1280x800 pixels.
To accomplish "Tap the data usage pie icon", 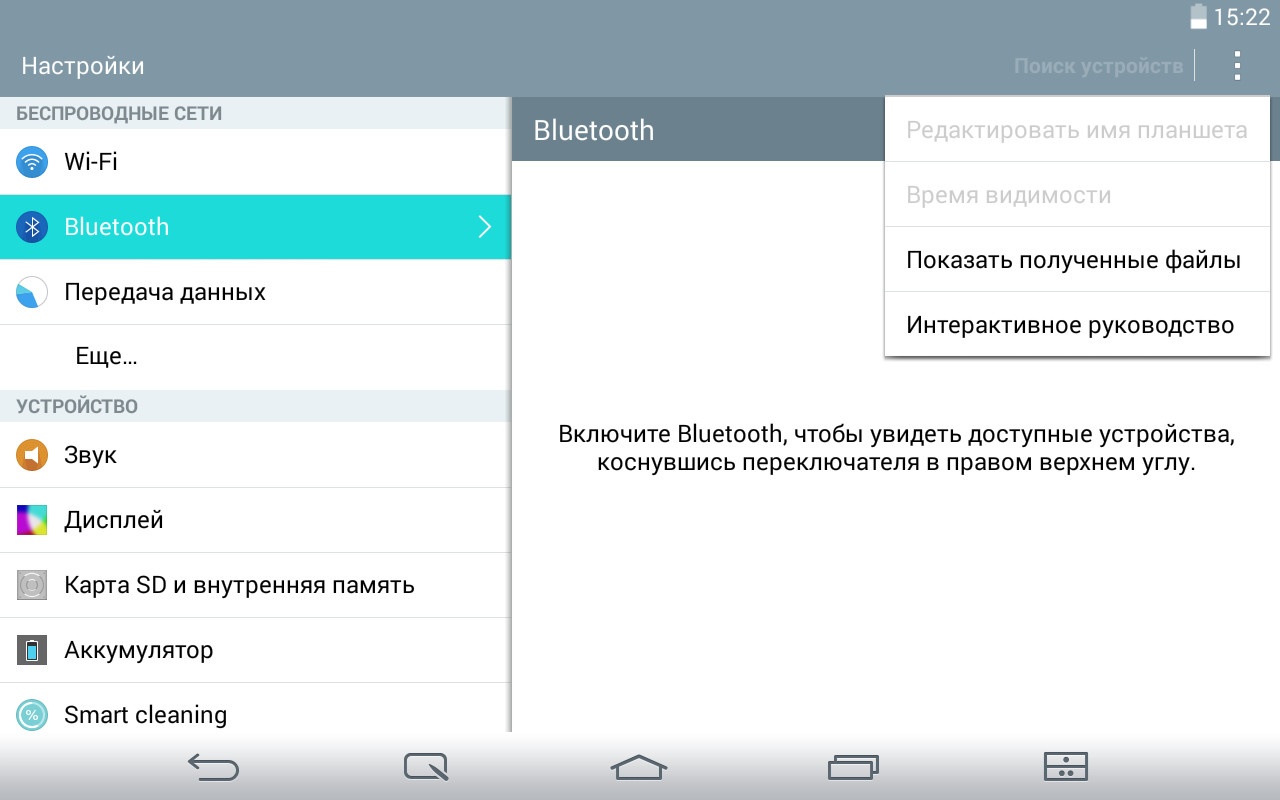I will pos(32,292).
